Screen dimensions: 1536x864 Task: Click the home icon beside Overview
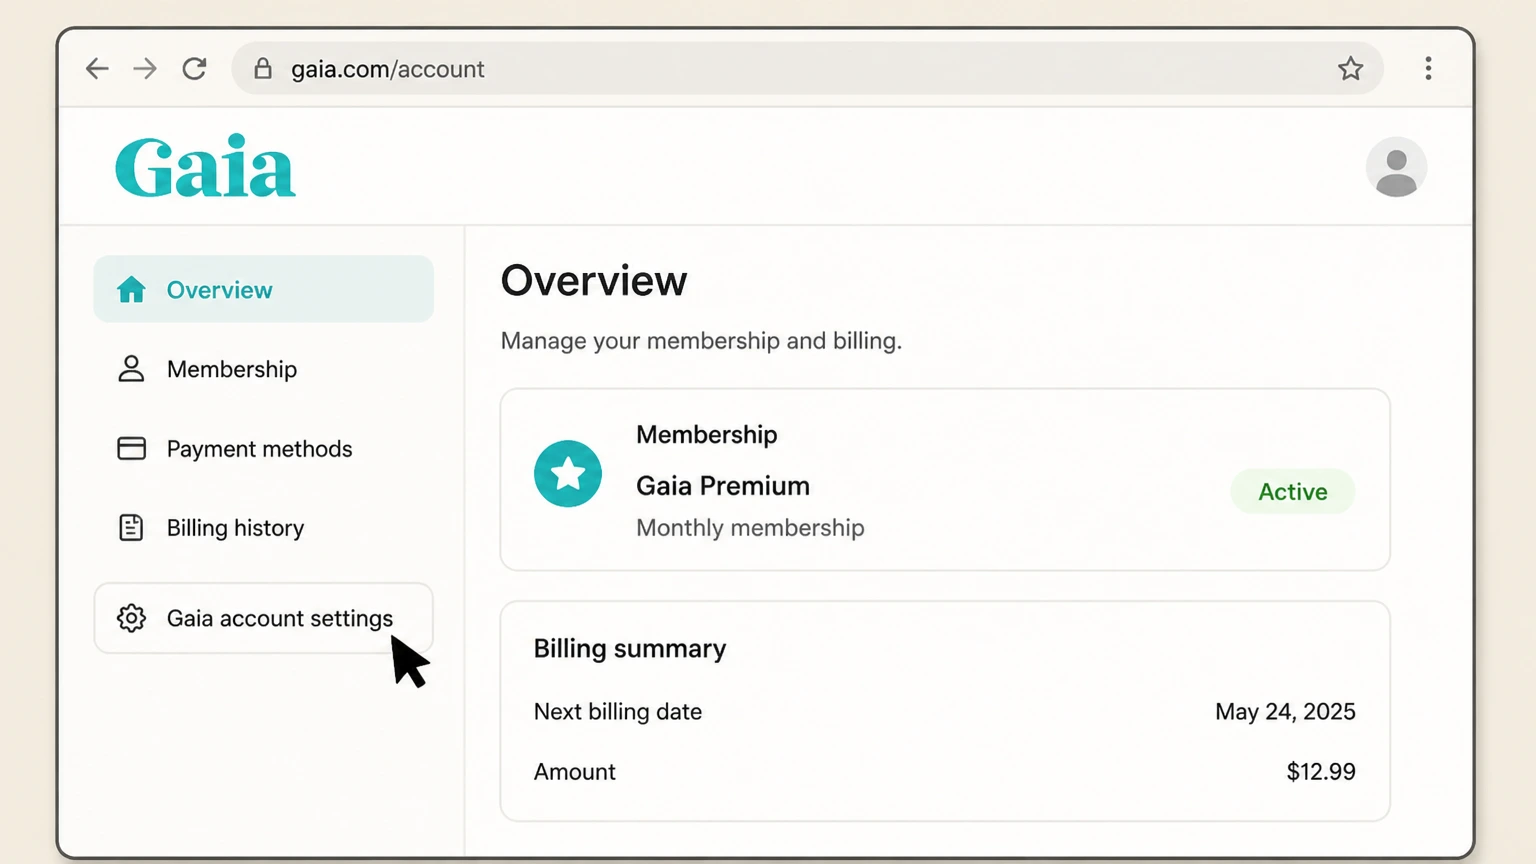click(x=131, y=289)
